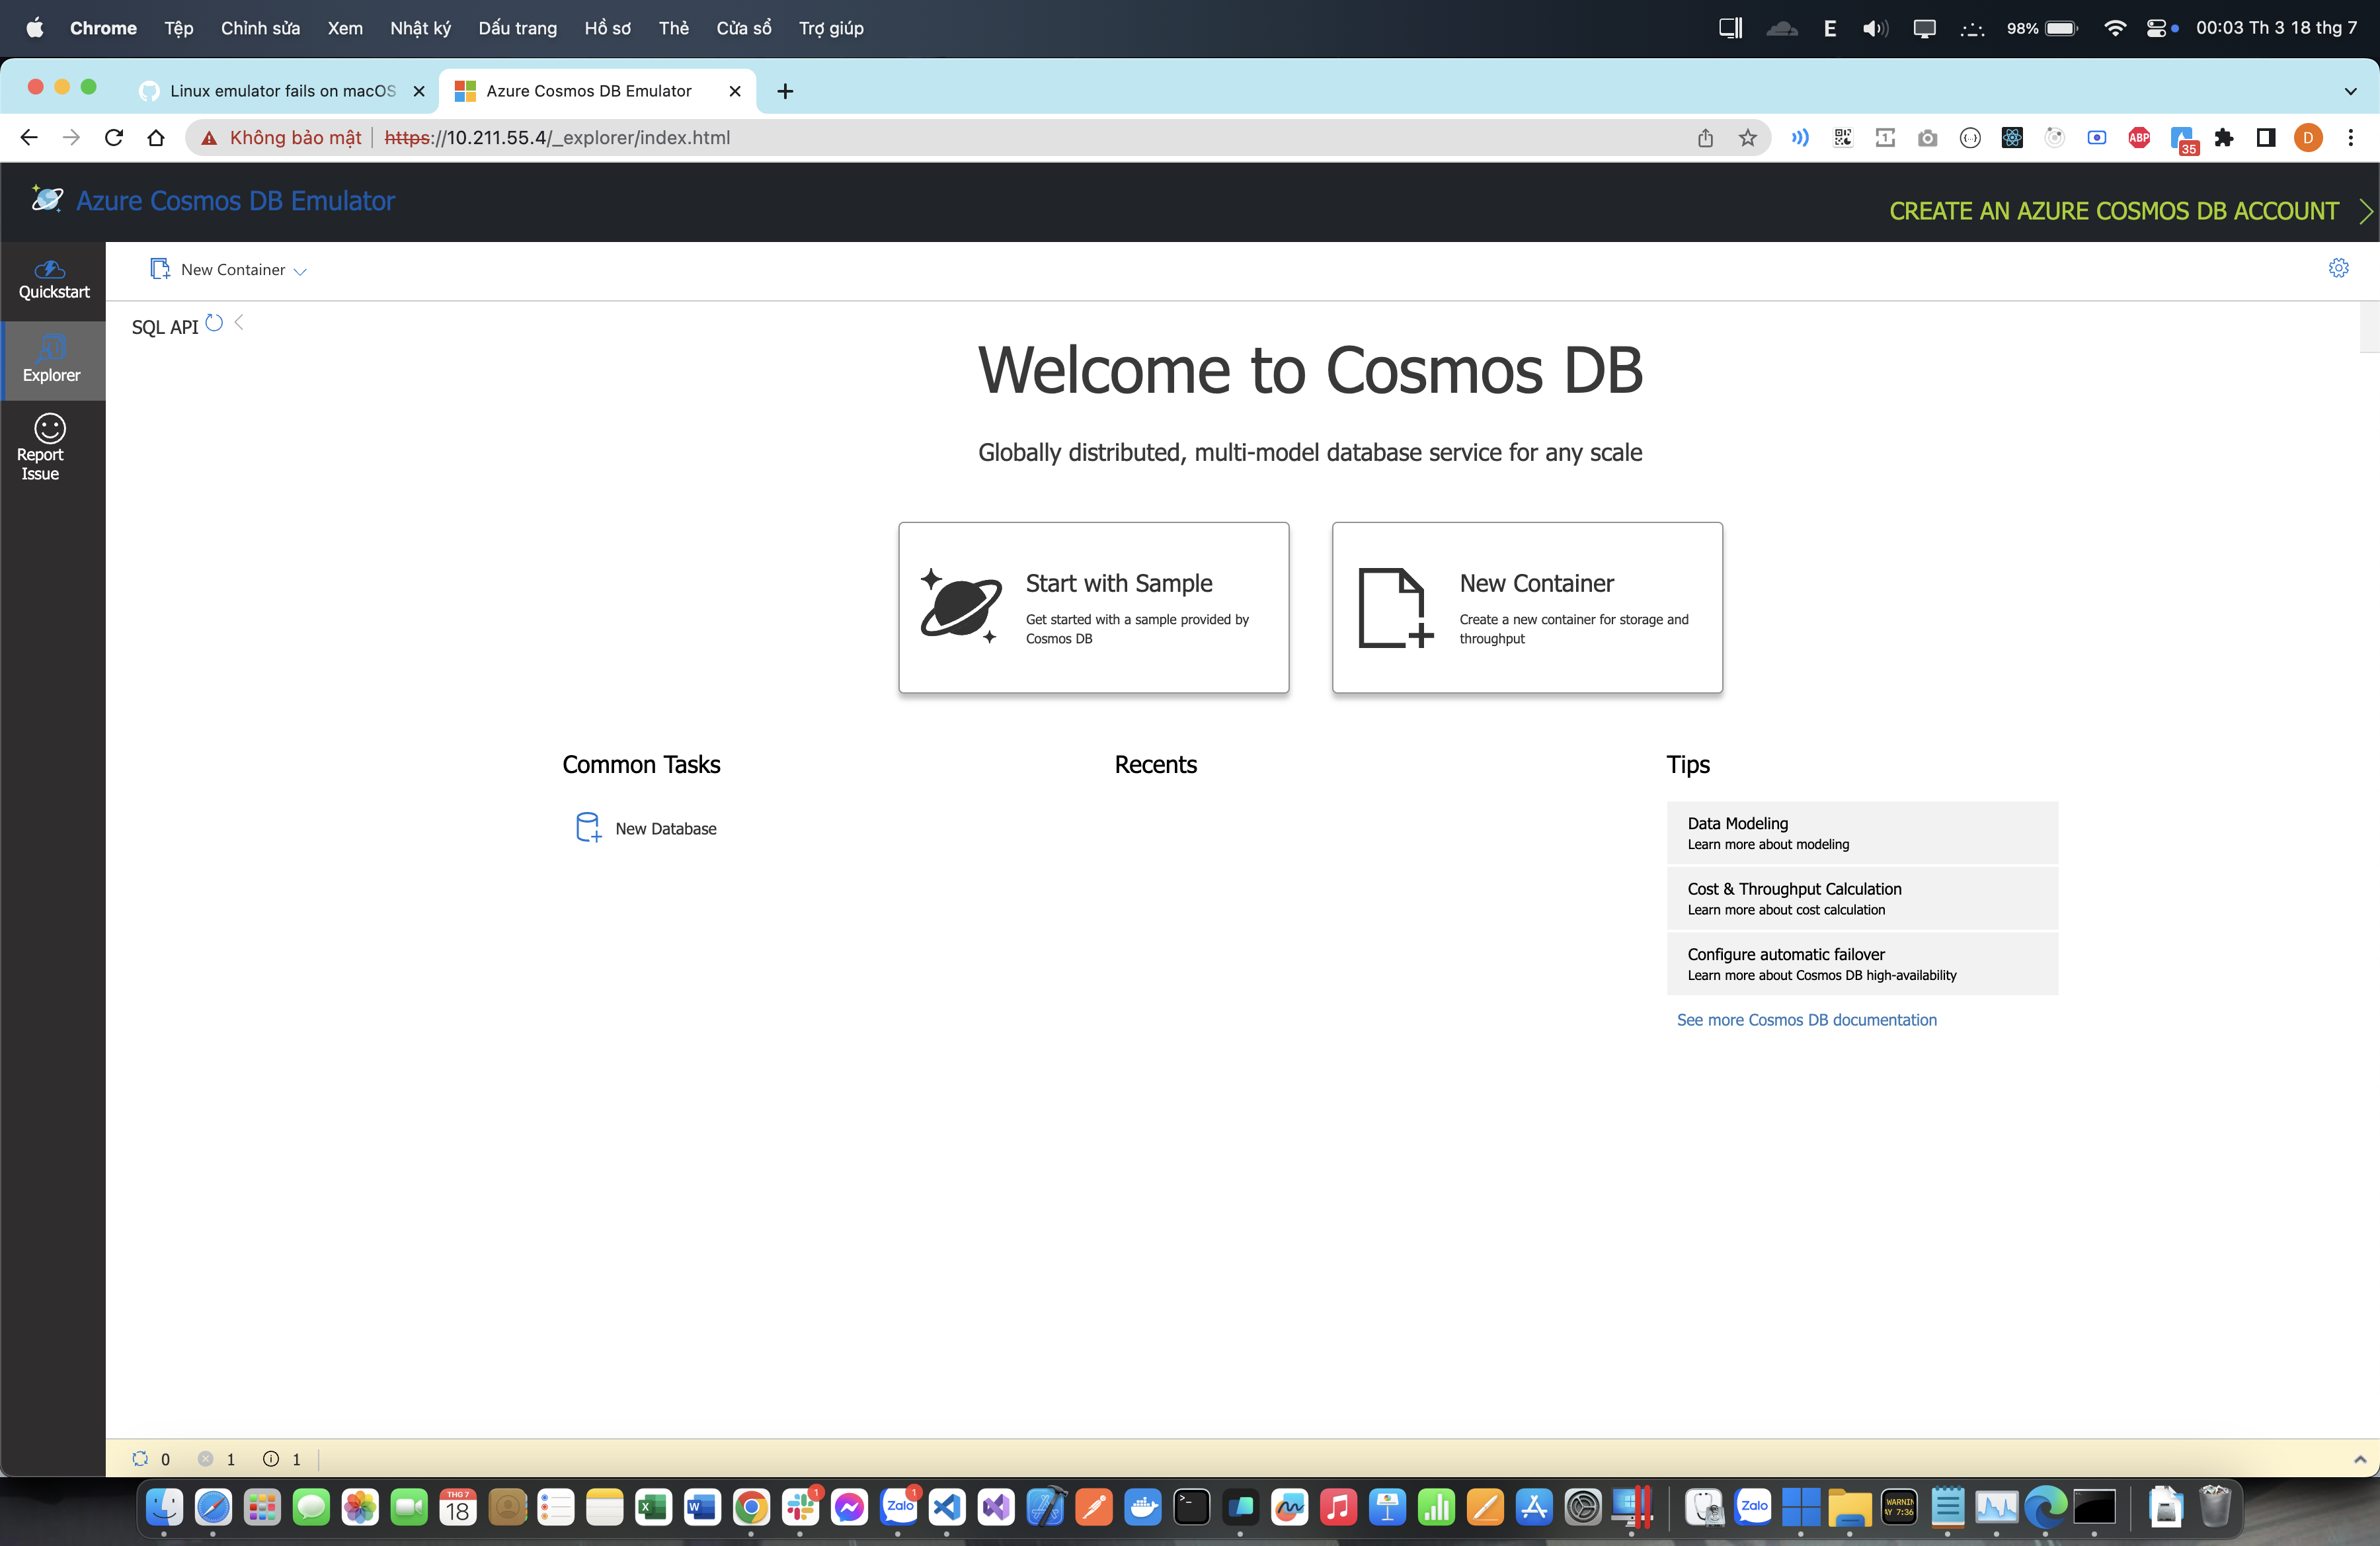Viewport: 2380px width, 1546px height.
Task: Open the Xem menu in the menu bar
Action: pyautogui.click(x=344, y=28)
